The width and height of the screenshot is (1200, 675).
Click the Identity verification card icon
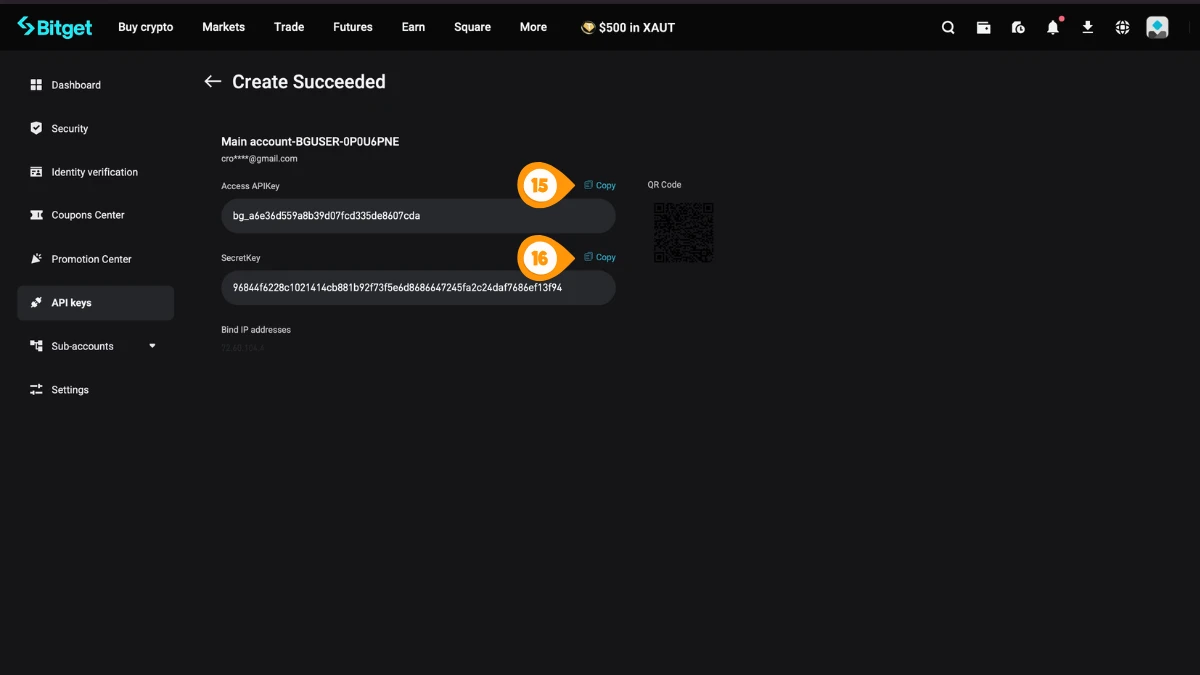click(x=36, y=172)
